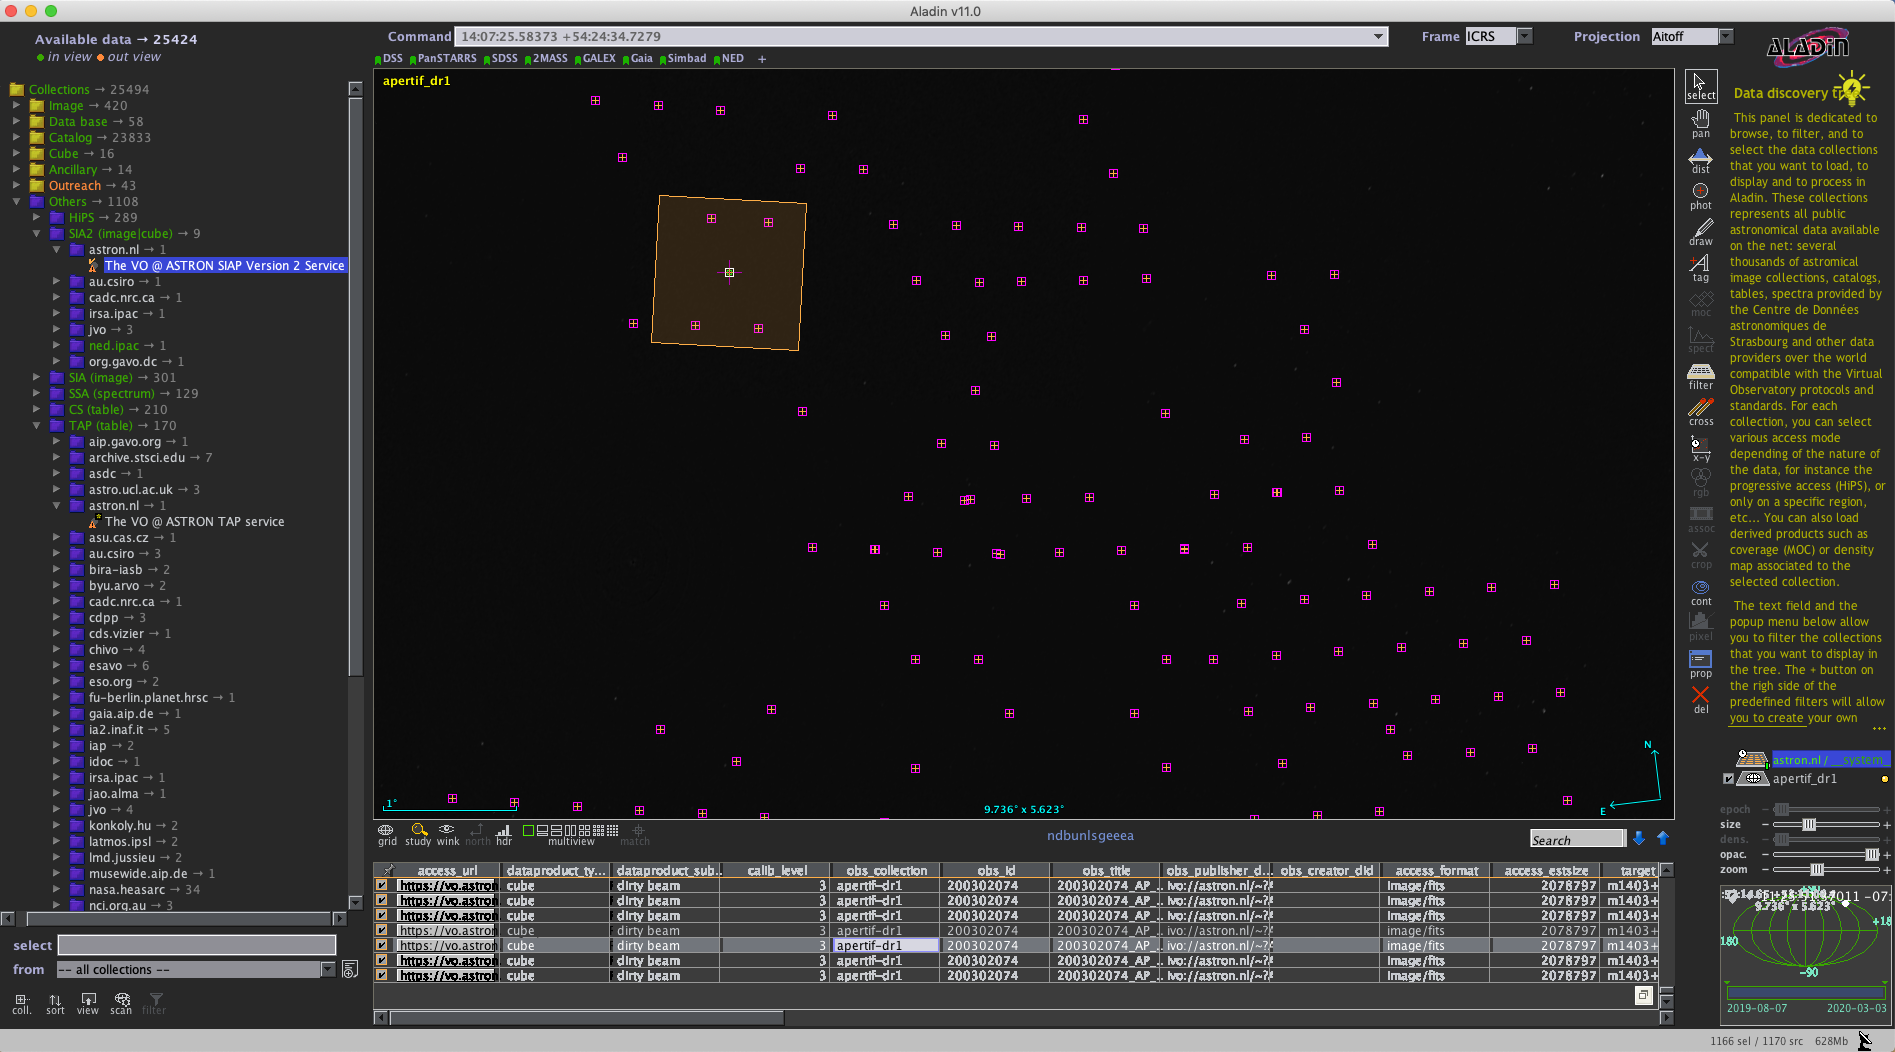Open first row access_url link
Viewport: 1895px width, 1052px height.
[446, 885]
